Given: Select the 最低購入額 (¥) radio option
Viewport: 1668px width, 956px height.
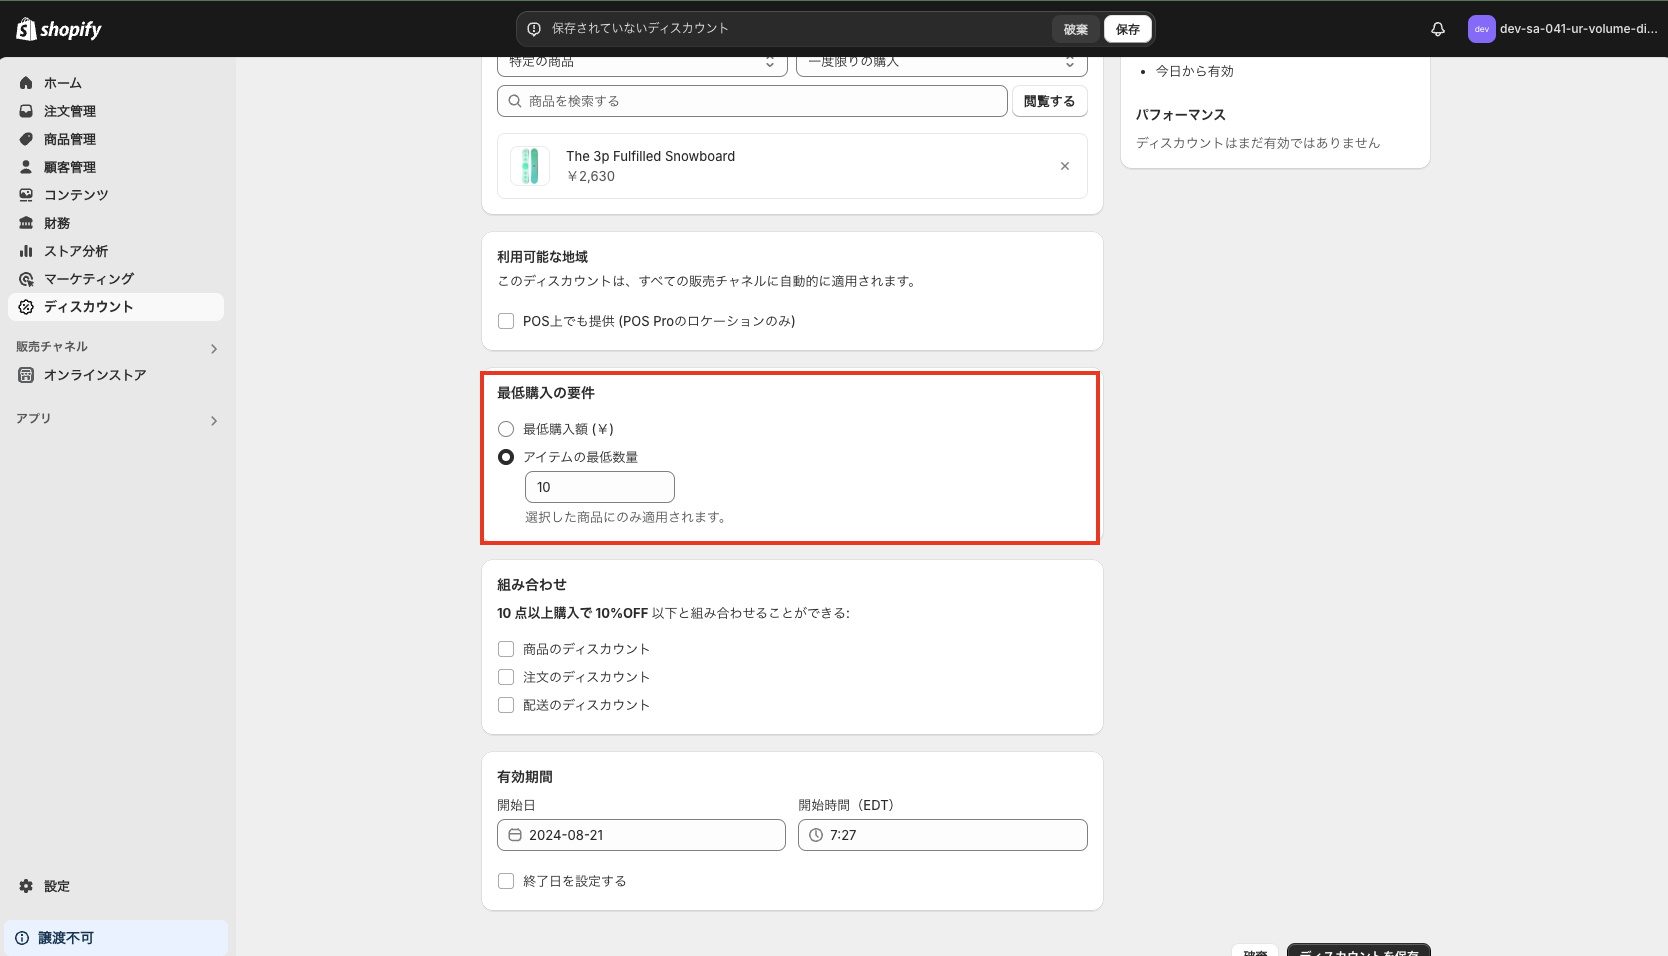Looking at the screenshot, I should click(x=506, y=428).
